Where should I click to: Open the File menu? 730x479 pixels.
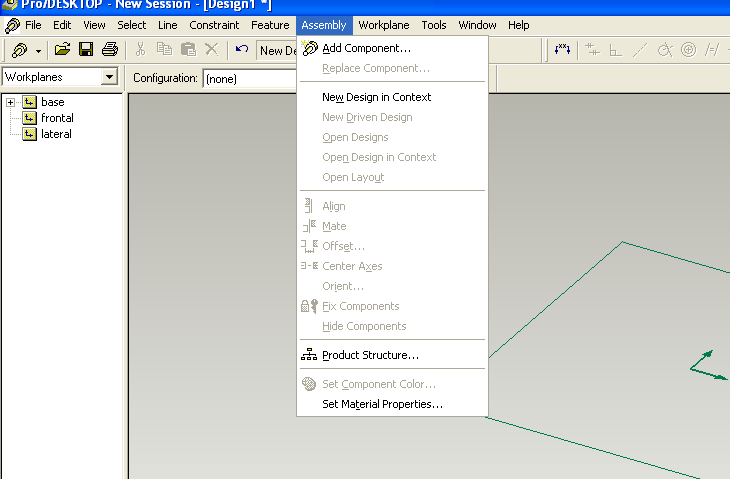click(x=33, y=25)
